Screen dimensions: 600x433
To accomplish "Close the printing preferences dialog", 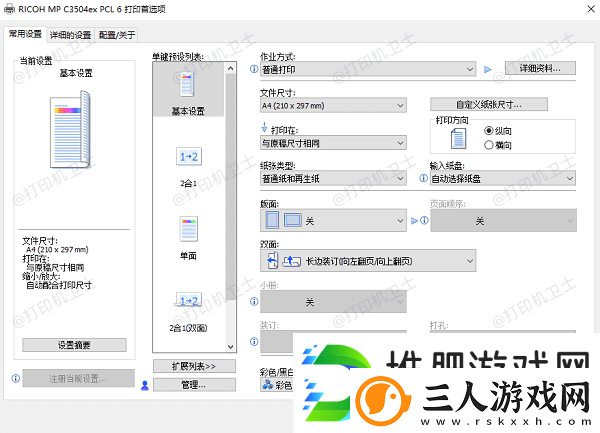I will coord(591,9).
